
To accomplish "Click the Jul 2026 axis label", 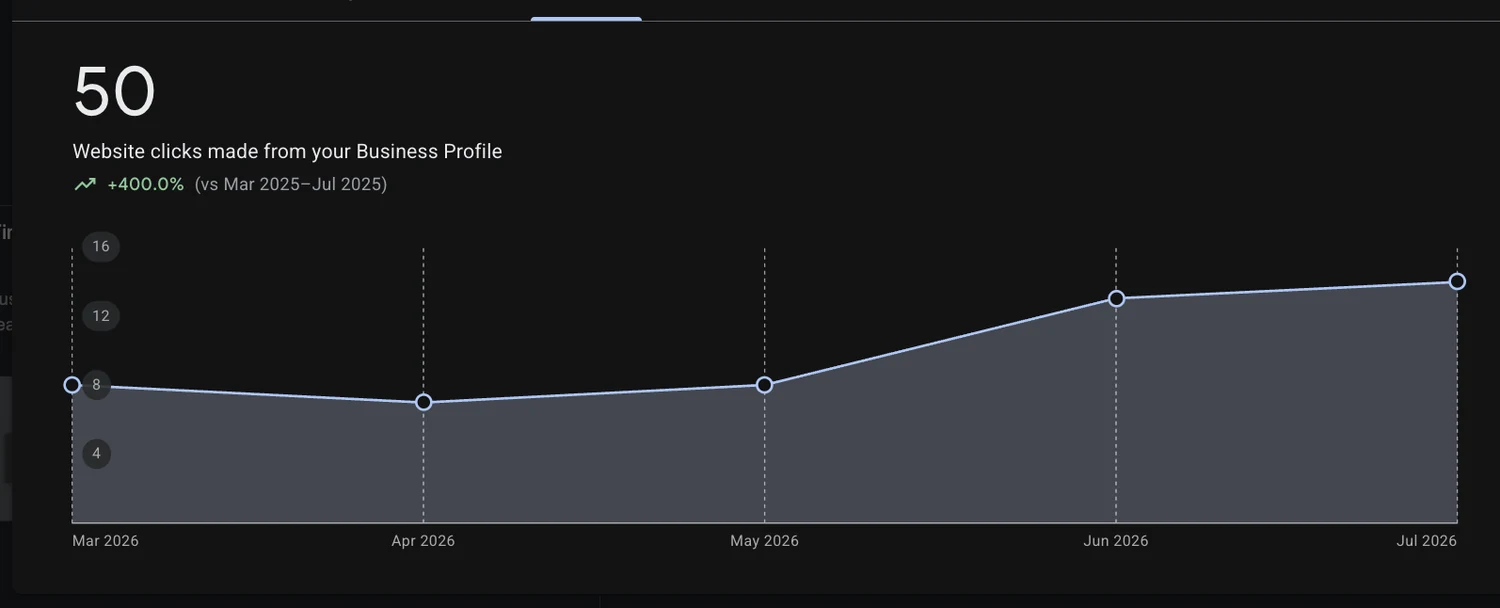I will tap(1427, 541).
